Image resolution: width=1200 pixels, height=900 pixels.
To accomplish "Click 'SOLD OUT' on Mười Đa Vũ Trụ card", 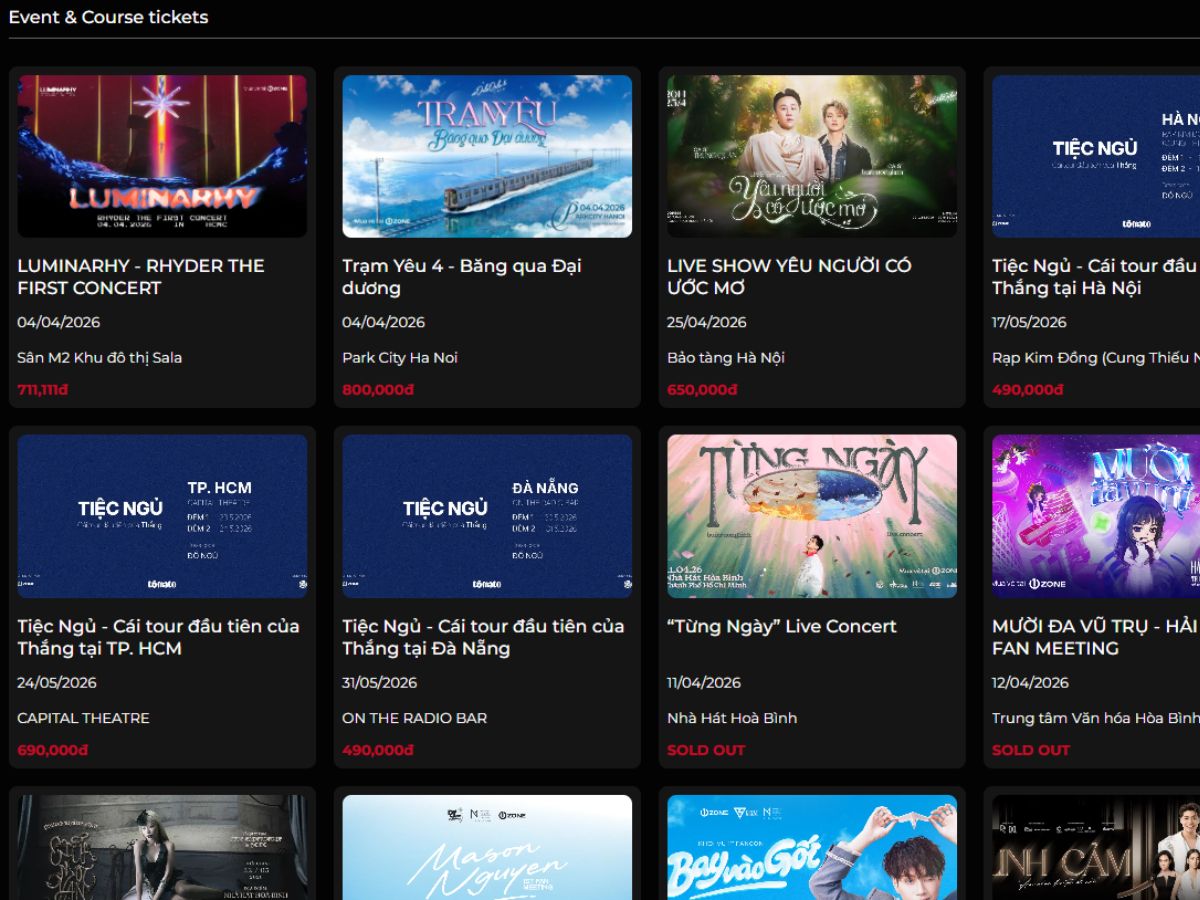I will point(1031,750).
